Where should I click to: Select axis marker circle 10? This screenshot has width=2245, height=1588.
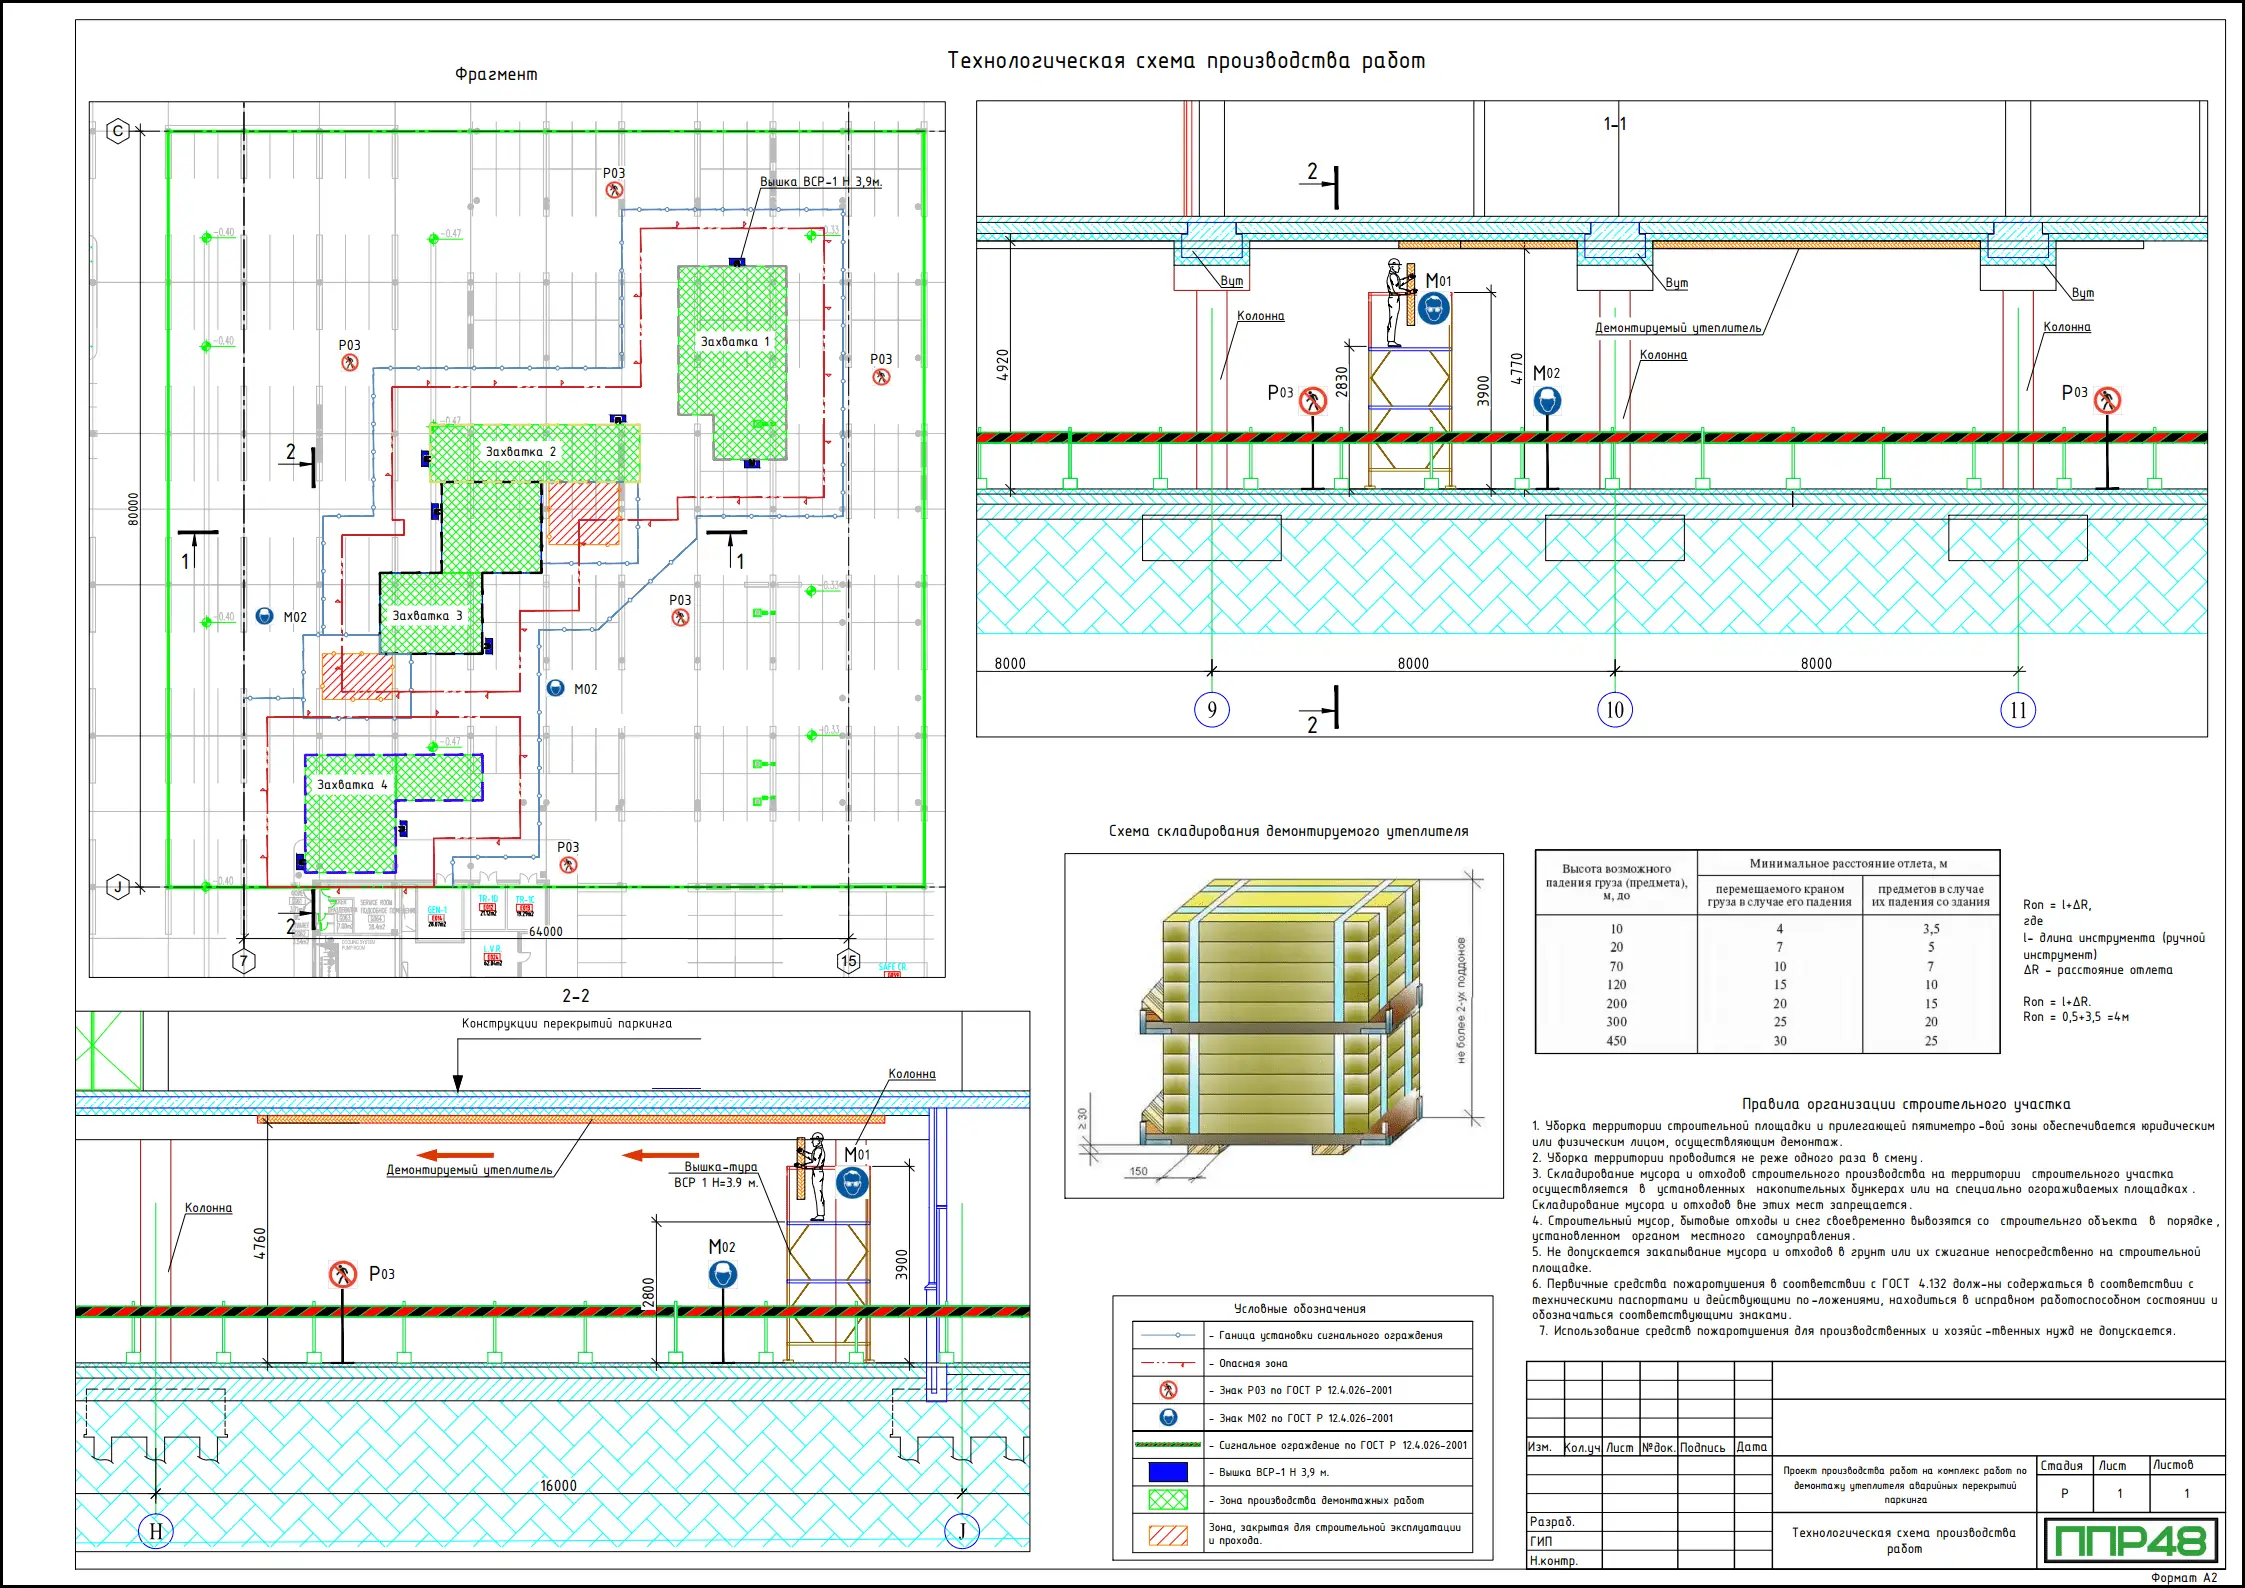coord(1614,710)
